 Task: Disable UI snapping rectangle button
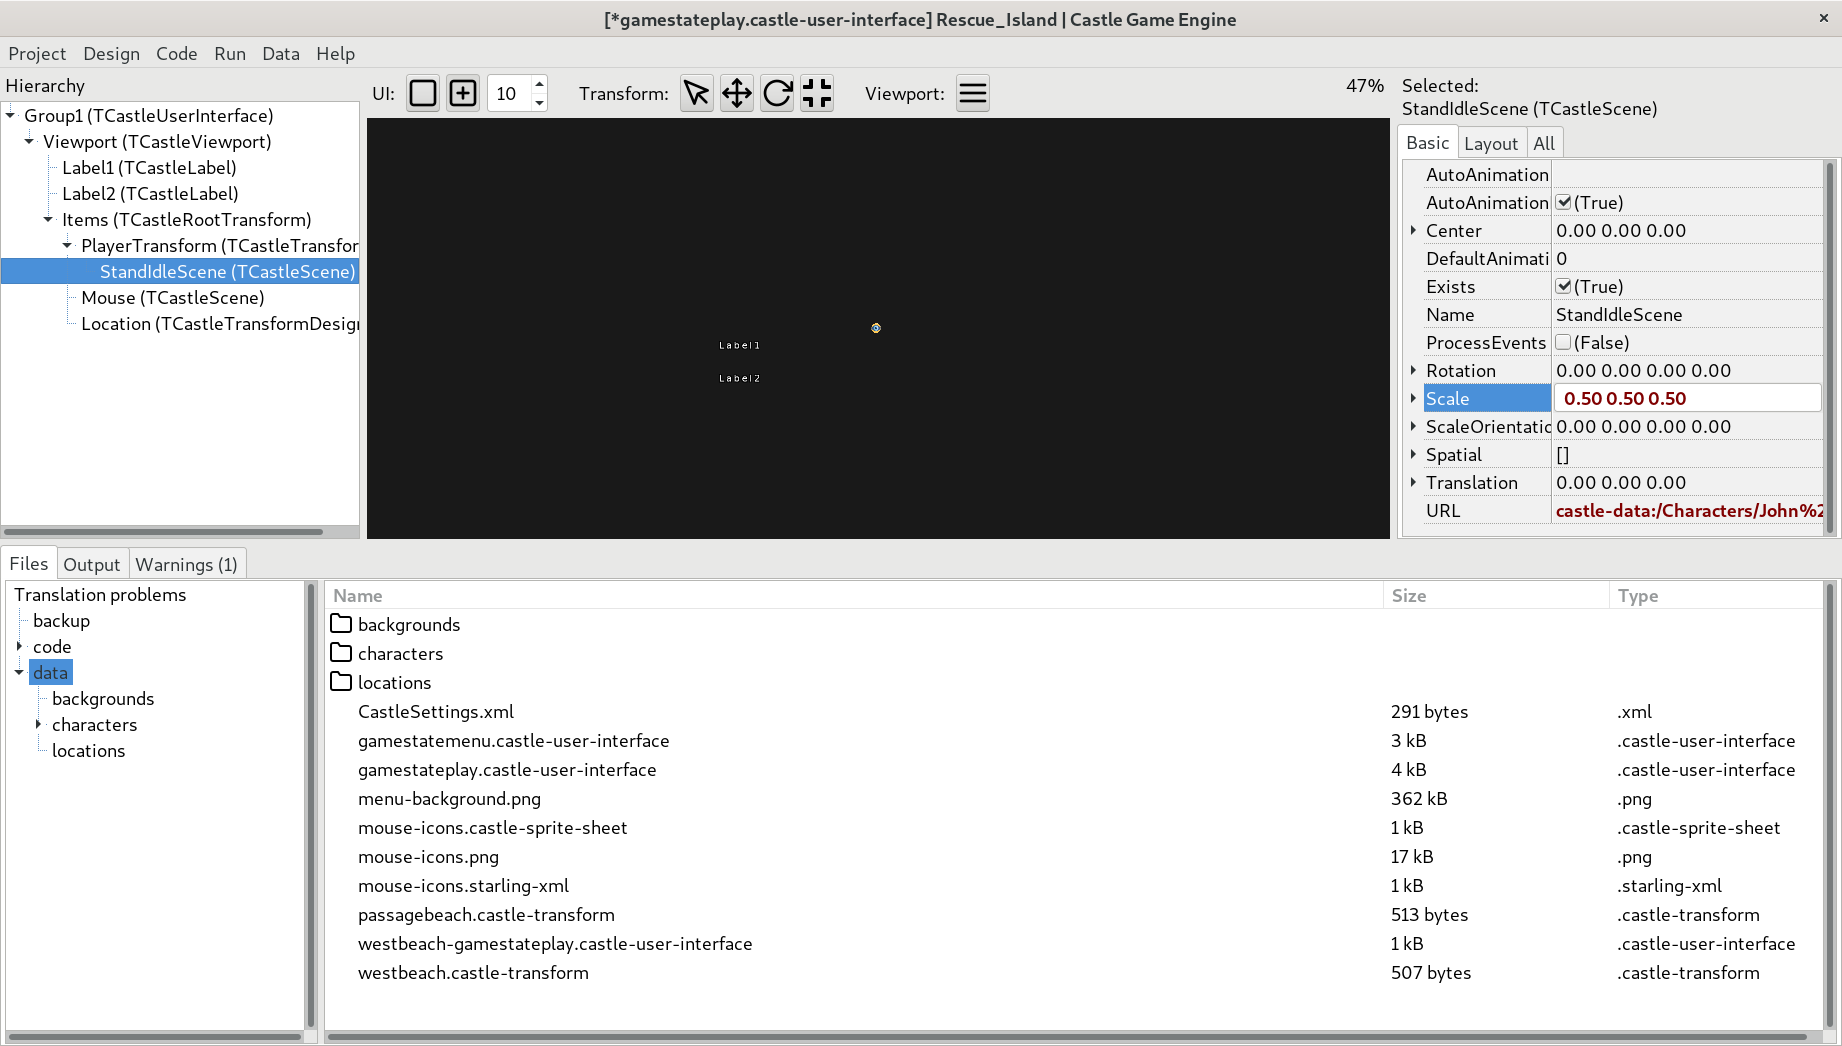(423, 93)
